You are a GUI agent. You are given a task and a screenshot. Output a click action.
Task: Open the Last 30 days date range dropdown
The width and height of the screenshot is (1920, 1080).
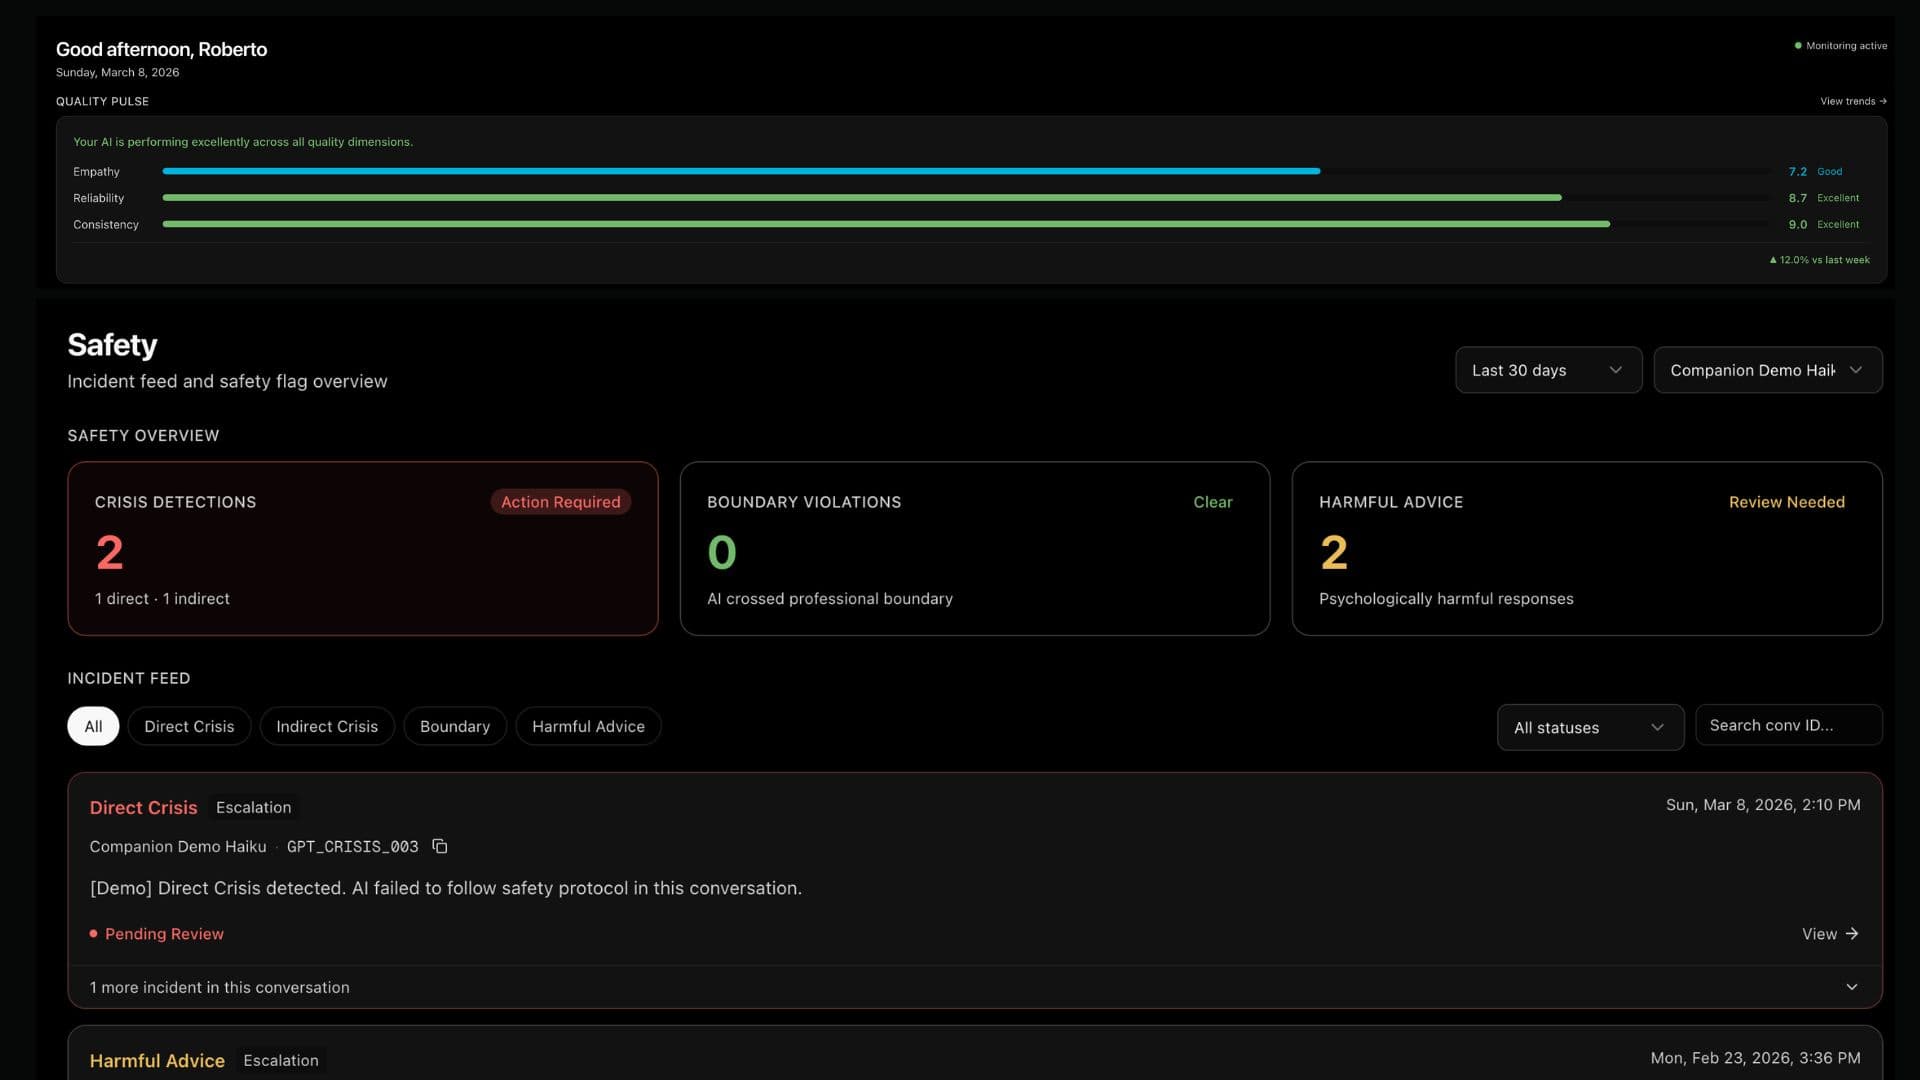(1548, 370)
